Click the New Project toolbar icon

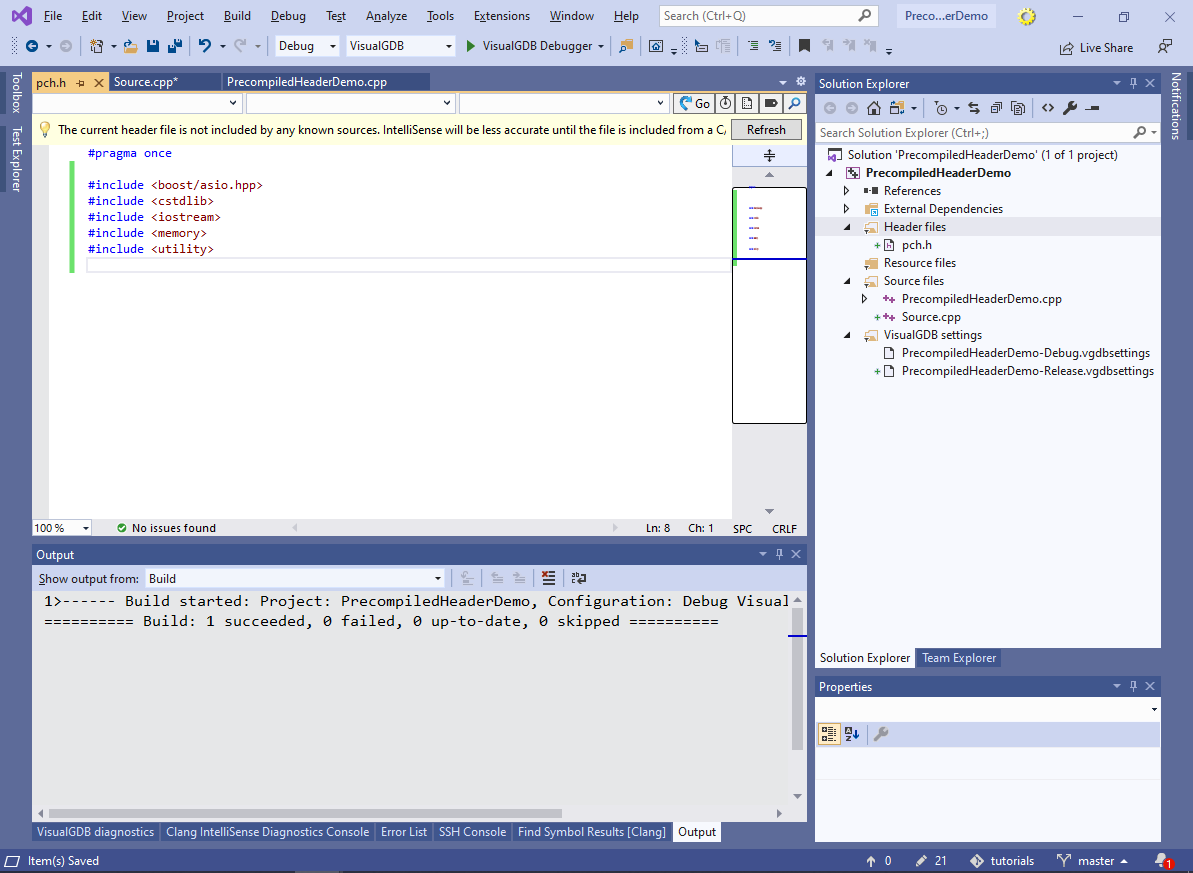coord(97,46)
